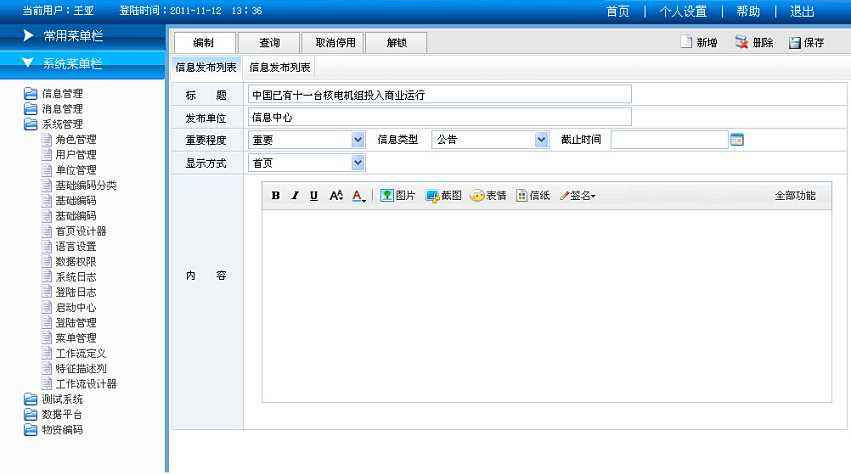This screenshot has width=851, height=474.
Task: Open 语言设置 in the tree
Action: click(x=70, y=247)
